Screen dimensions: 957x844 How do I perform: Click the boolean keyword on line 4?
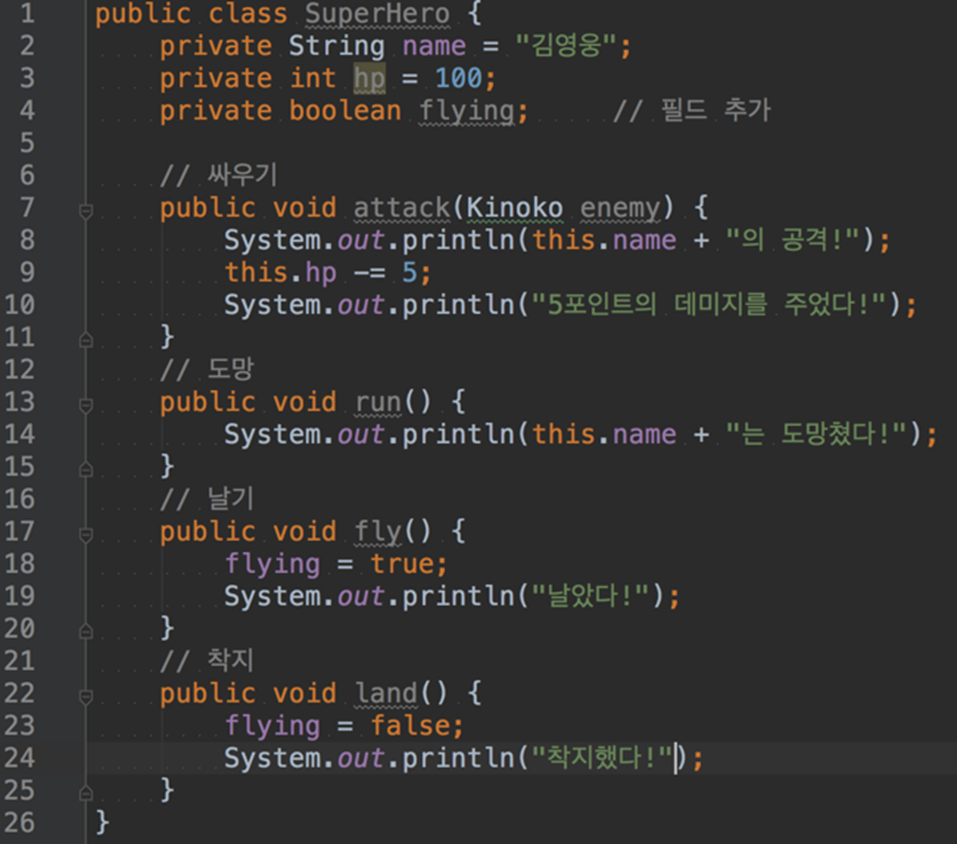(345, 110)
